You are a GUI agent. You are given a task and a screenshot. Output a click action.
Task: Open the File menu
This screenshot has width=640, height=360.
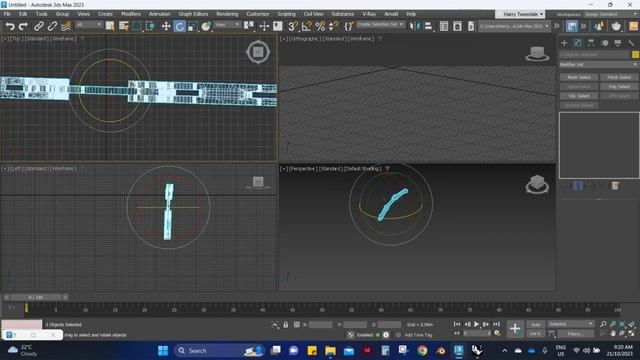point(7,14)
